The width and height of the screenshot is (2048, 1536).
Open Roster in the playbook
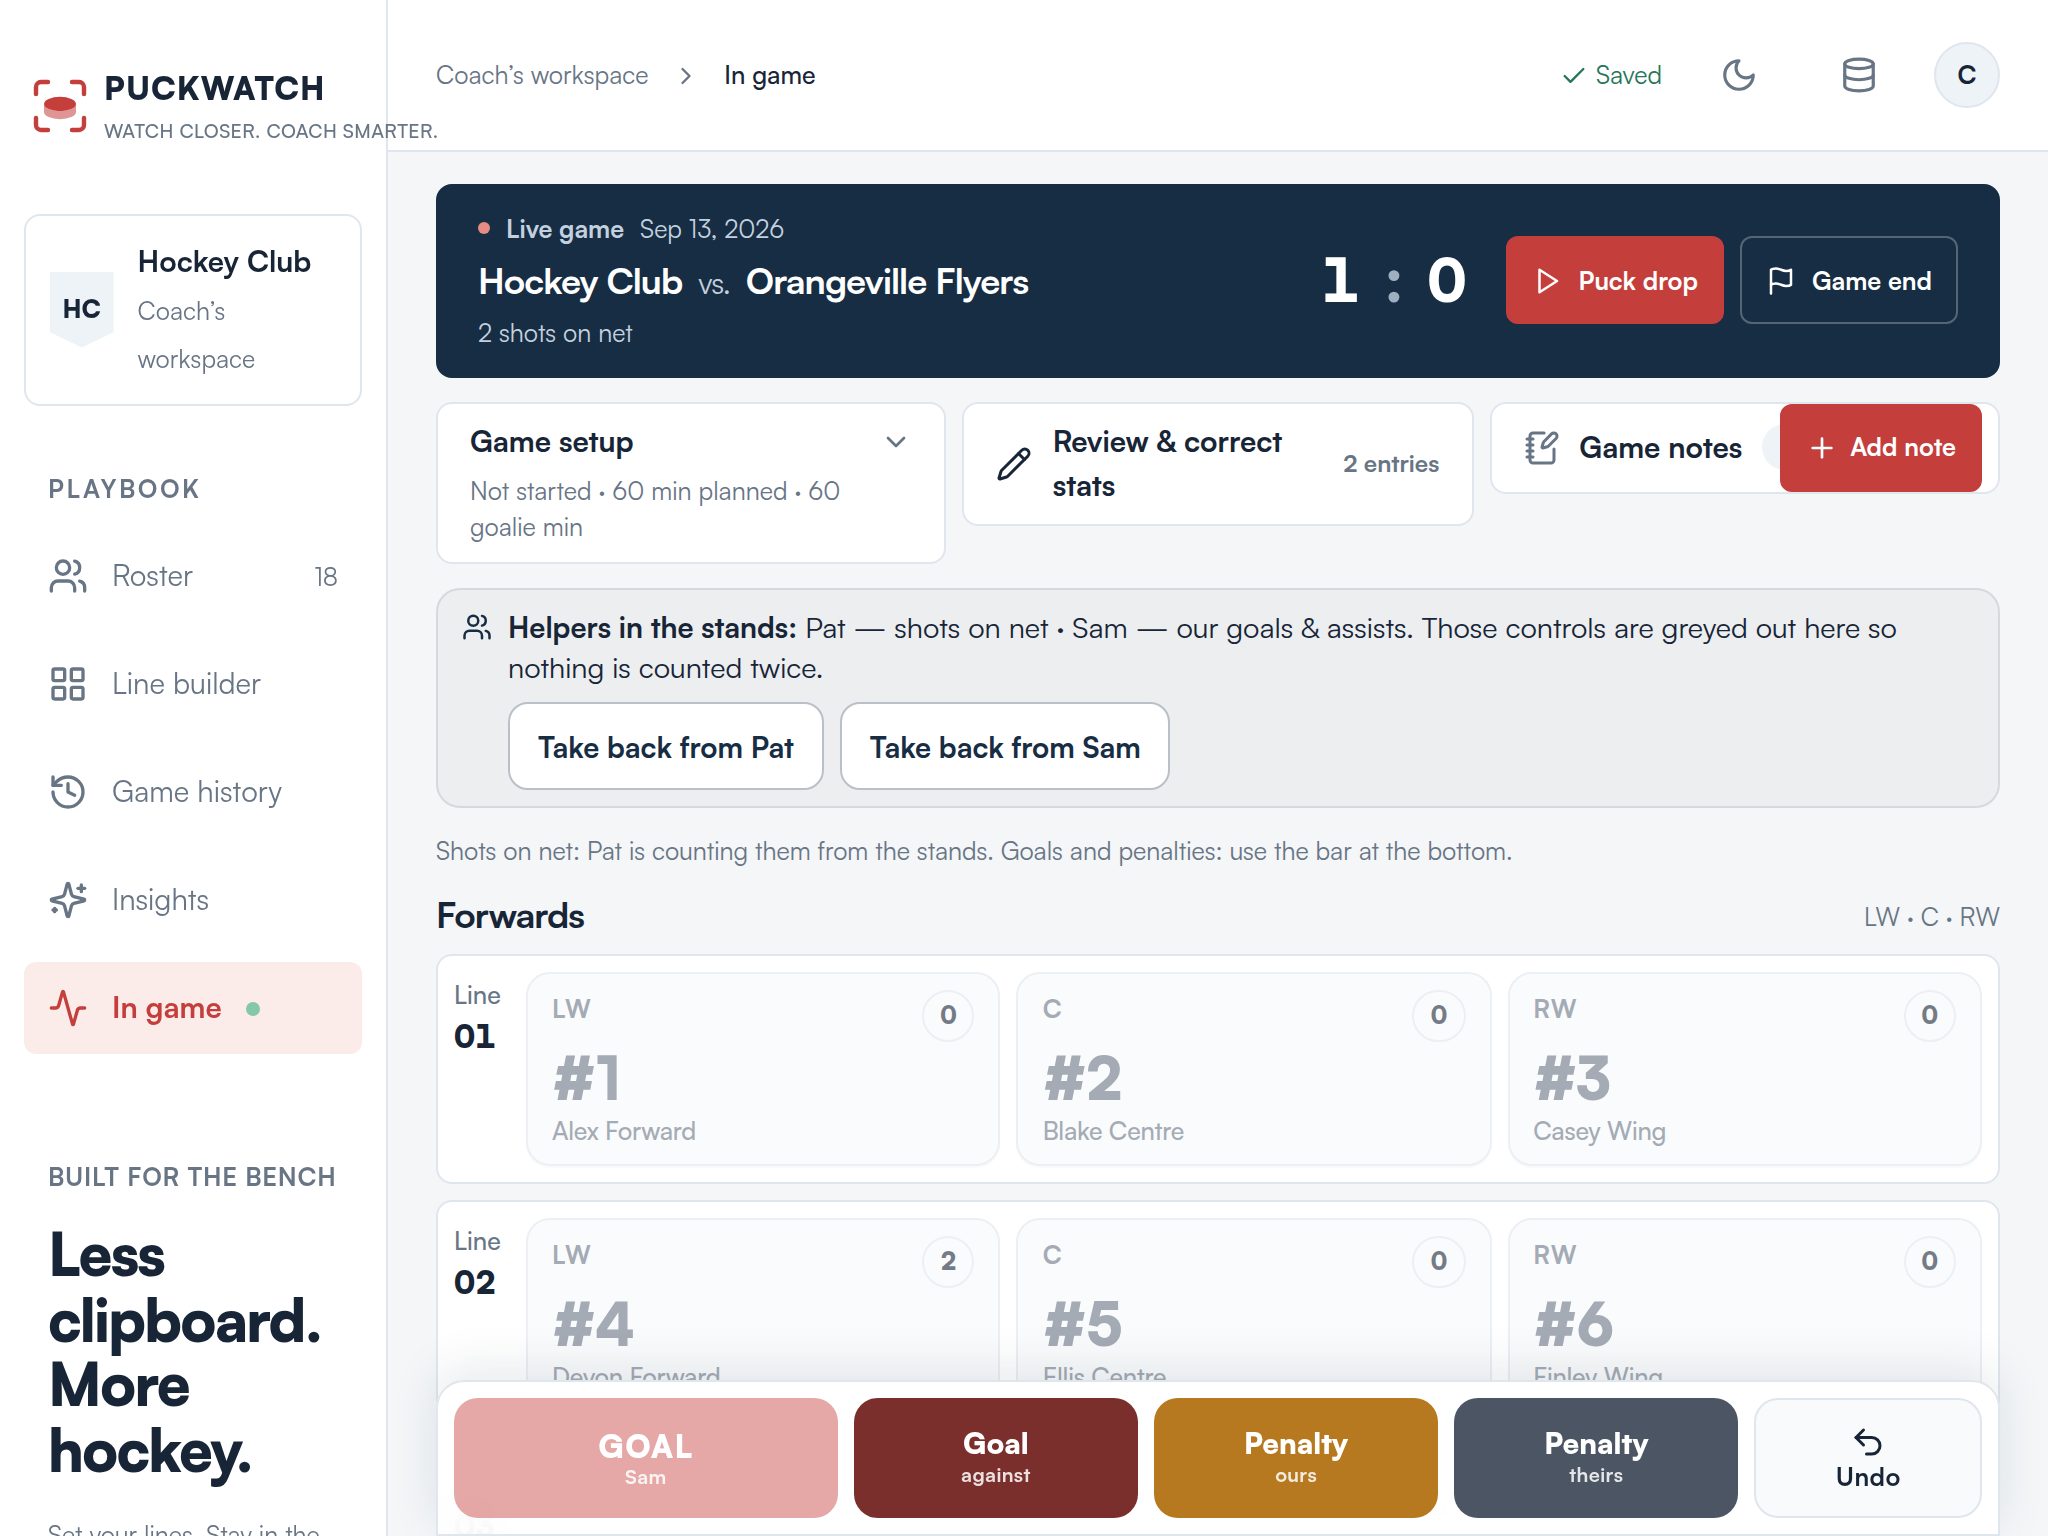193,576
